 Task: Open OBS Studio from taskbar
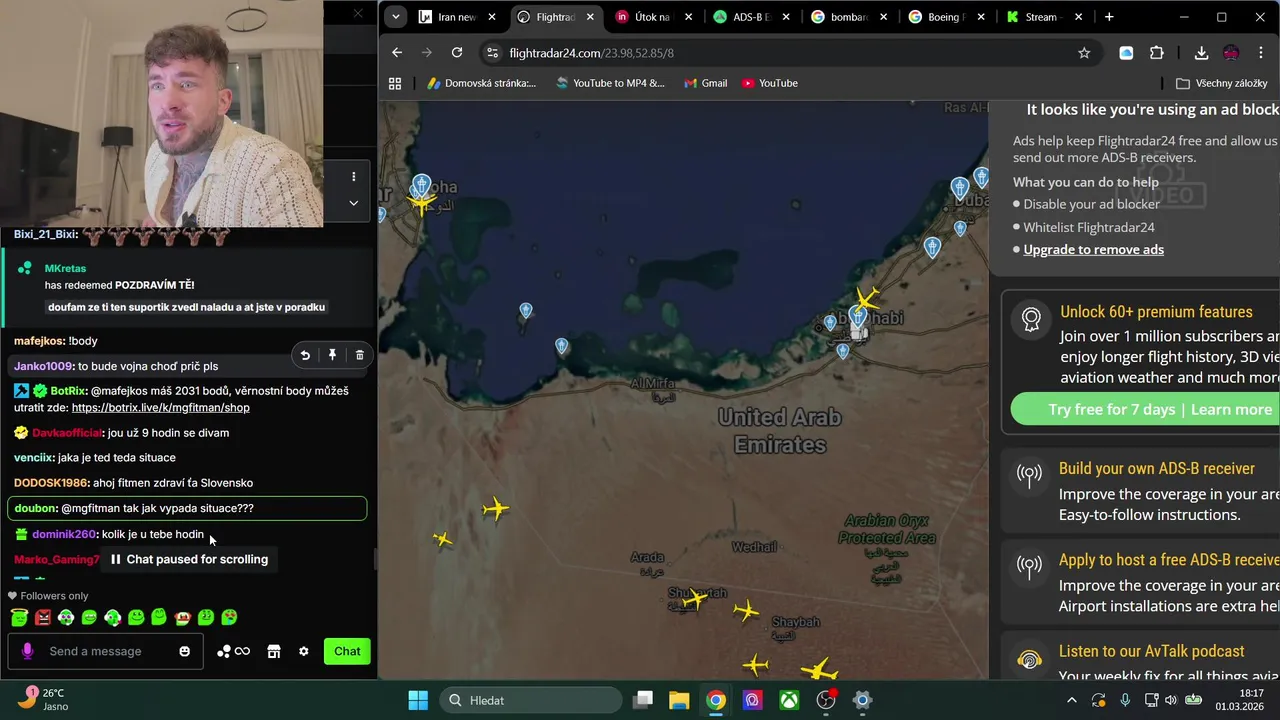coord(826,700)
